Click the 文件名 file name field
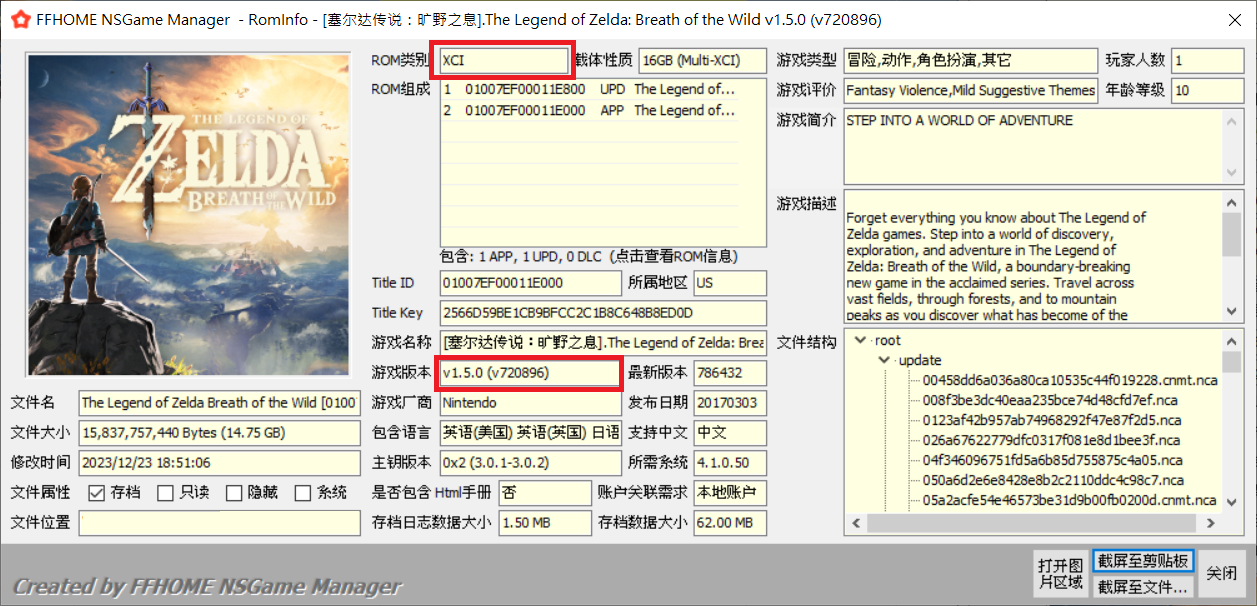Image resolution: width=1257 pixels, height=606 pixels. (219, 403)
